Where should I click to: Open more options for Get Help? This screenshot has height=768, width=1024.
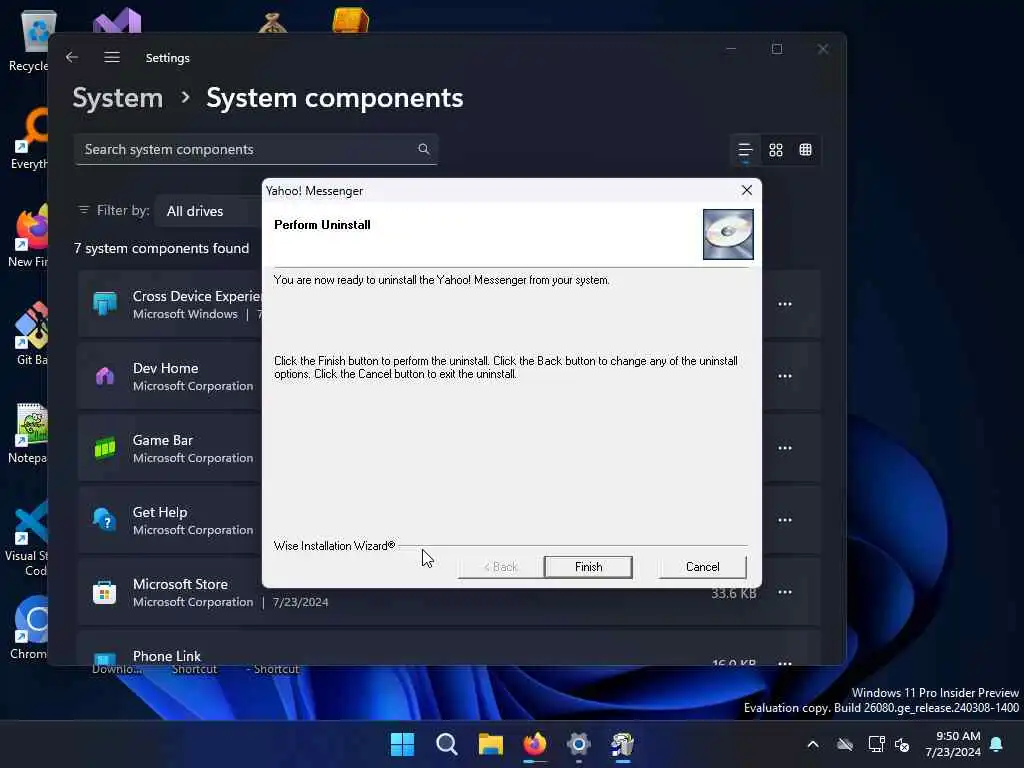pos(785,520)
